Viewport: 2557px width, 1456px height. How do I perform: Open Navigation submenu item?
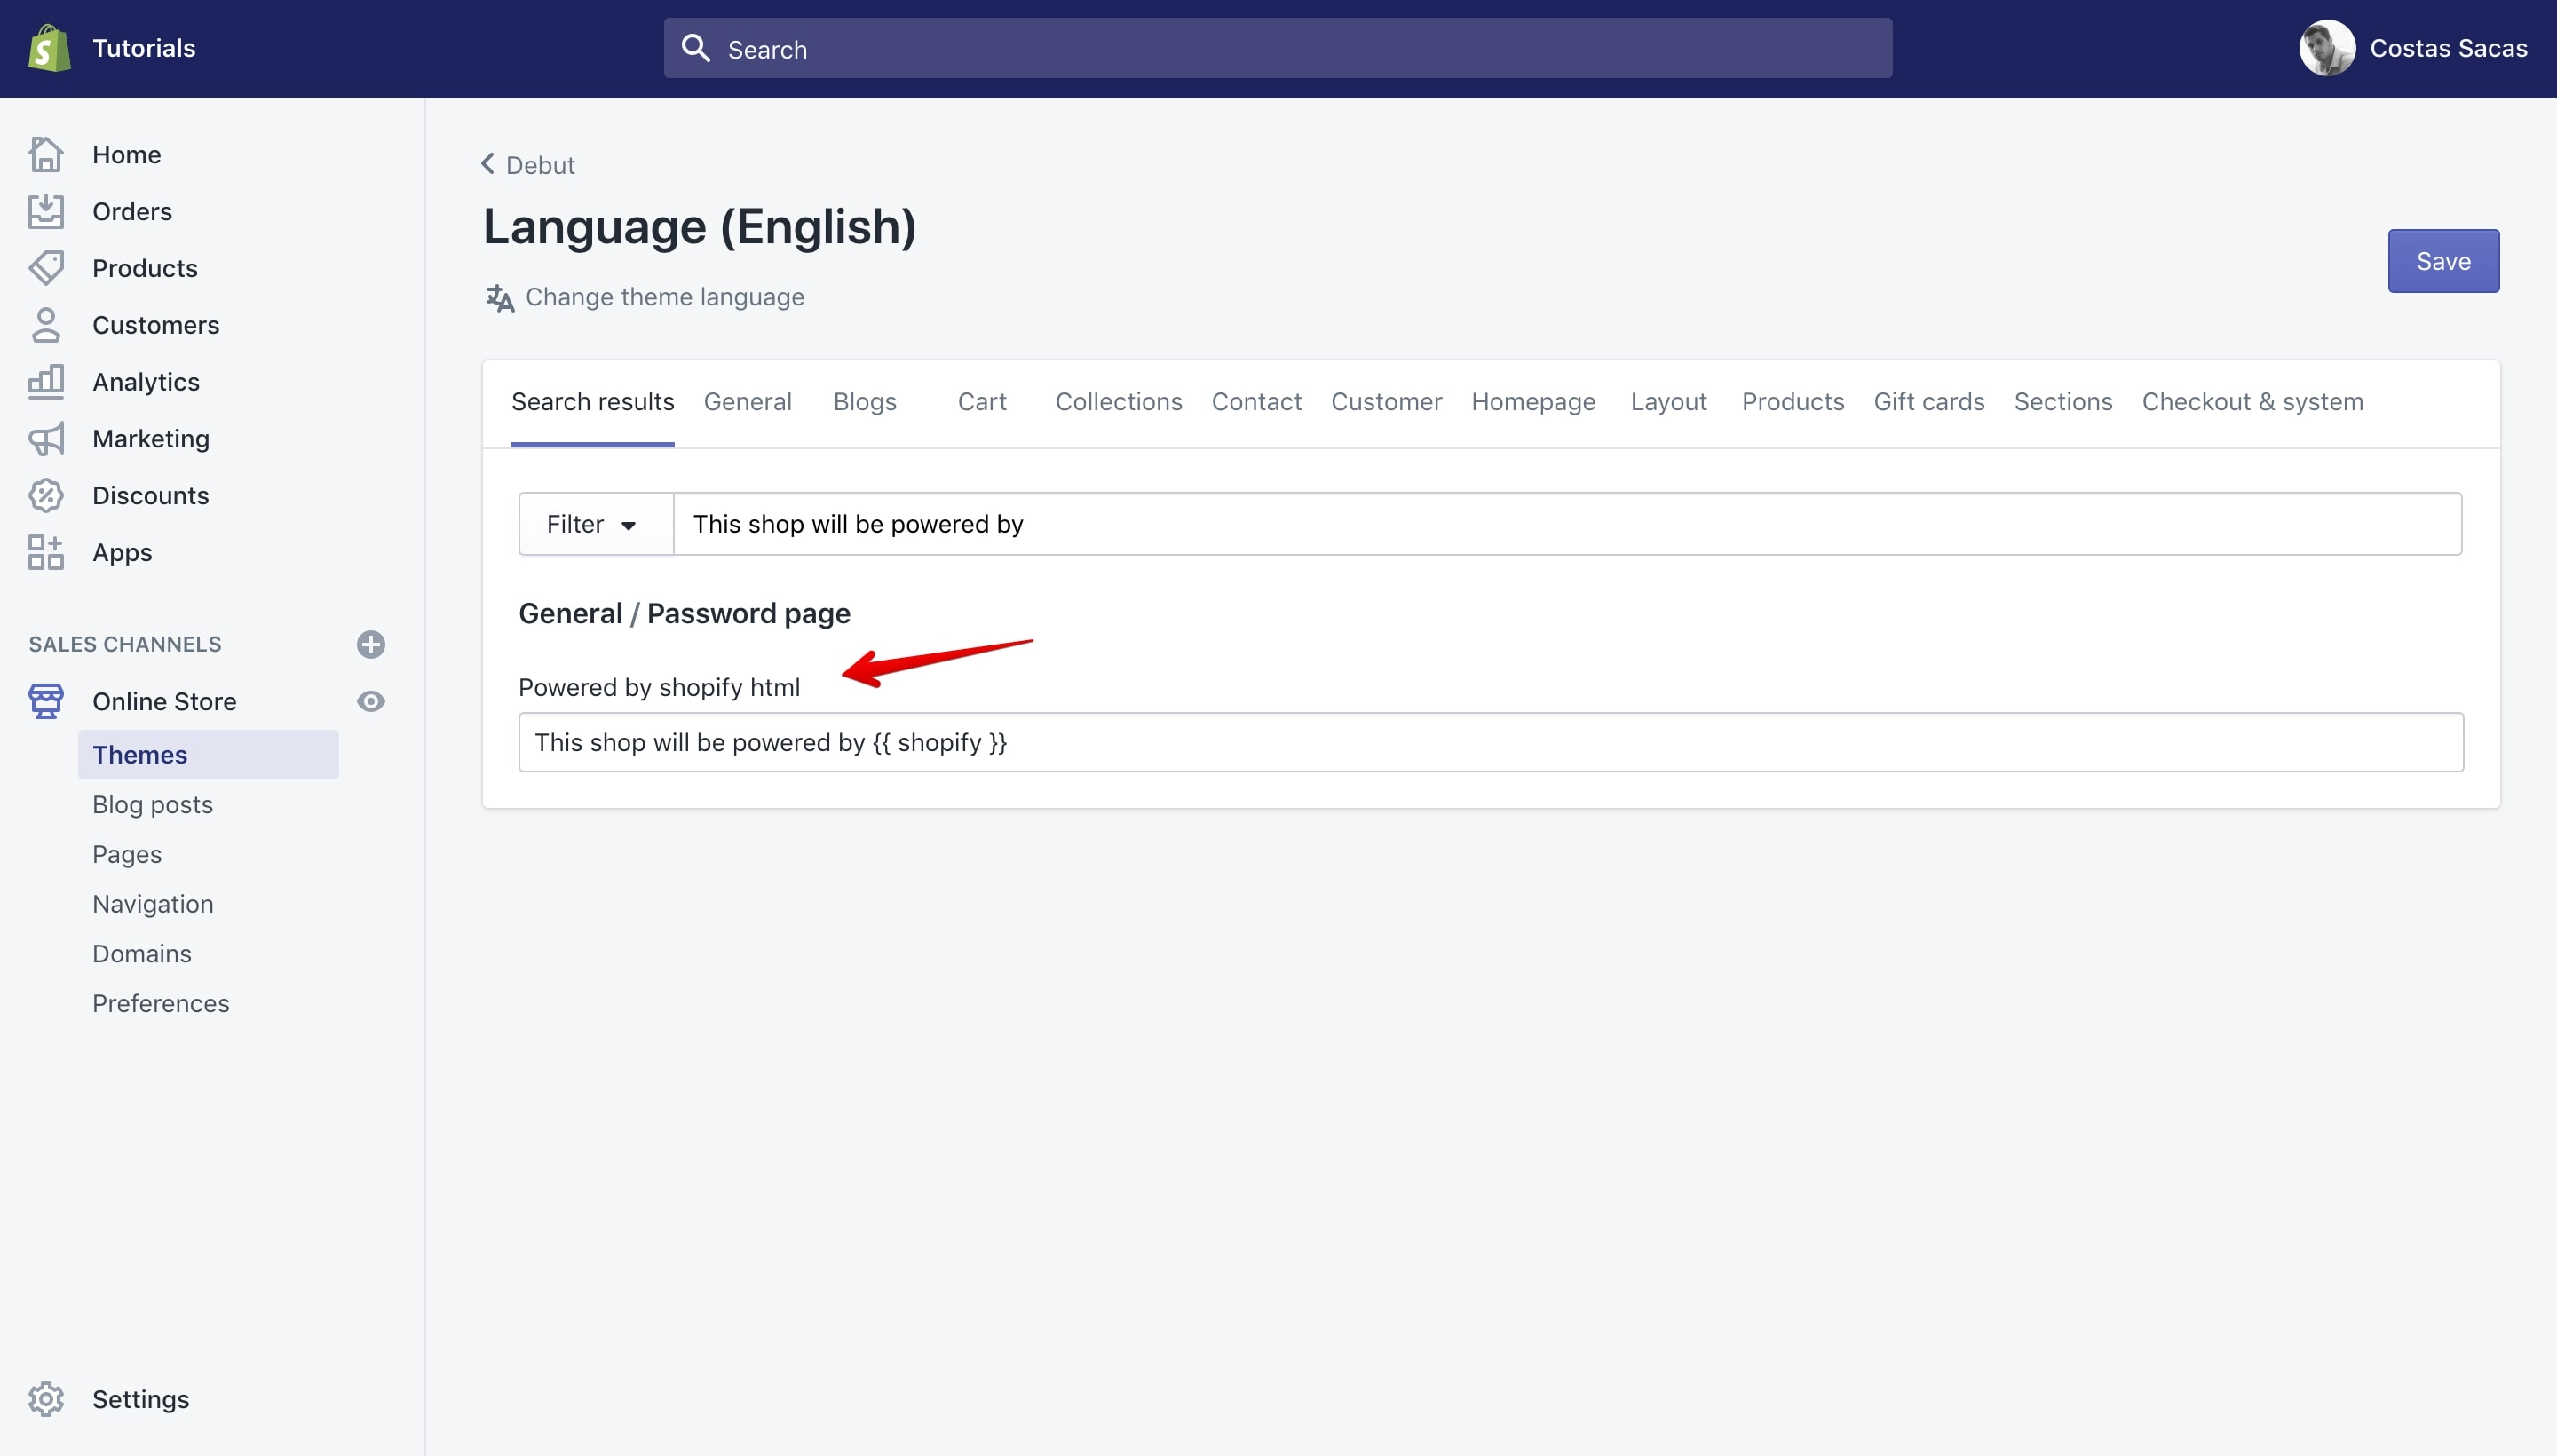pyautogui.click(x=152, y=904)
